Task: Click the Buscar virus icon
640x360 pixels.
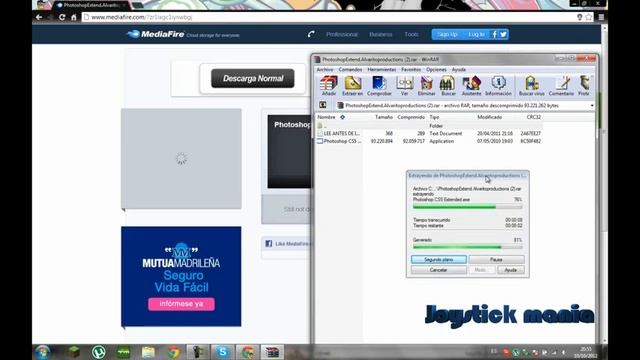Action: pos(531,86)
